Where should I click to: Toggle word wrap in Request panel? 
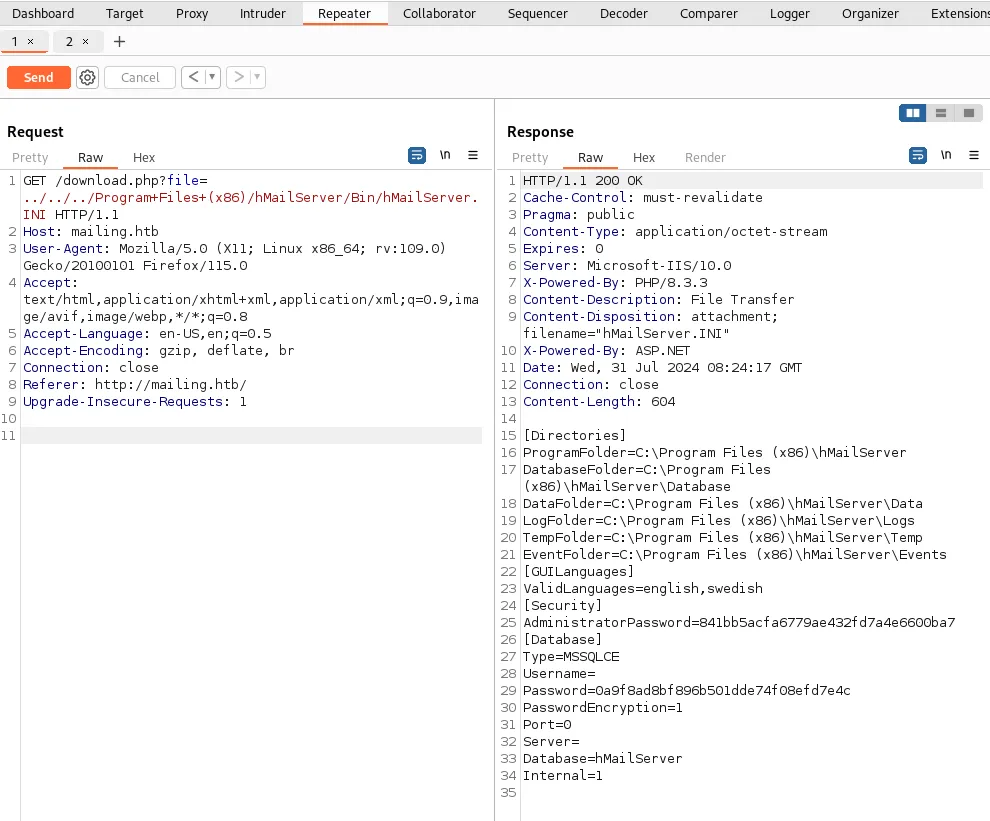(417, 155)
